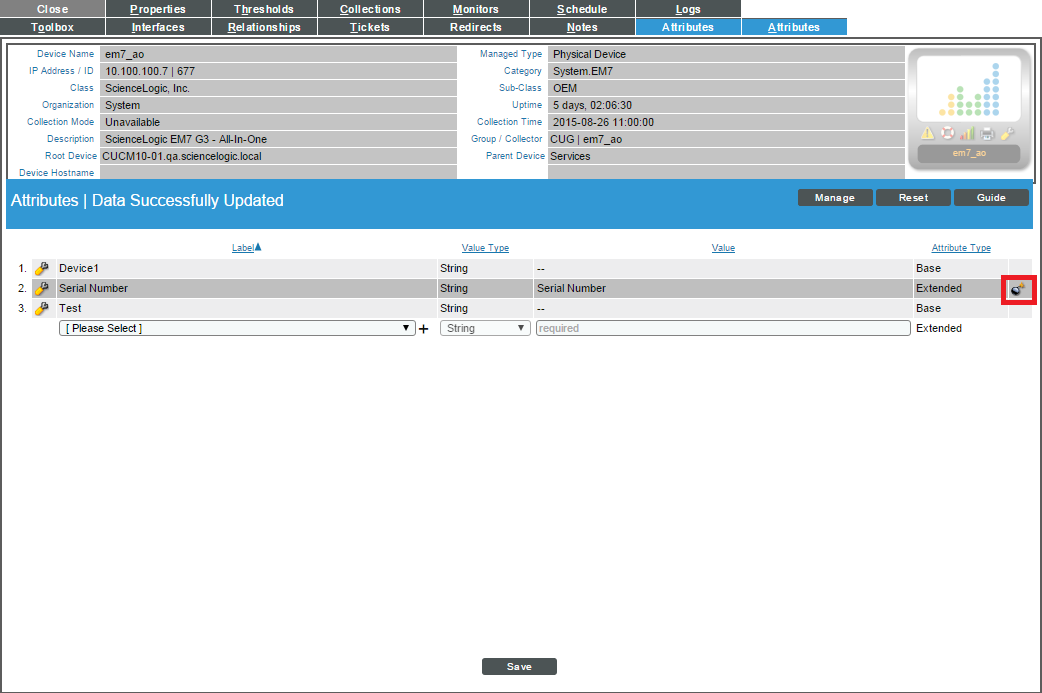Select the wrench tools icon under em7_ao thumbnail
Image resolution: width=1042 pixels, height=693 pixels.
1004,132
